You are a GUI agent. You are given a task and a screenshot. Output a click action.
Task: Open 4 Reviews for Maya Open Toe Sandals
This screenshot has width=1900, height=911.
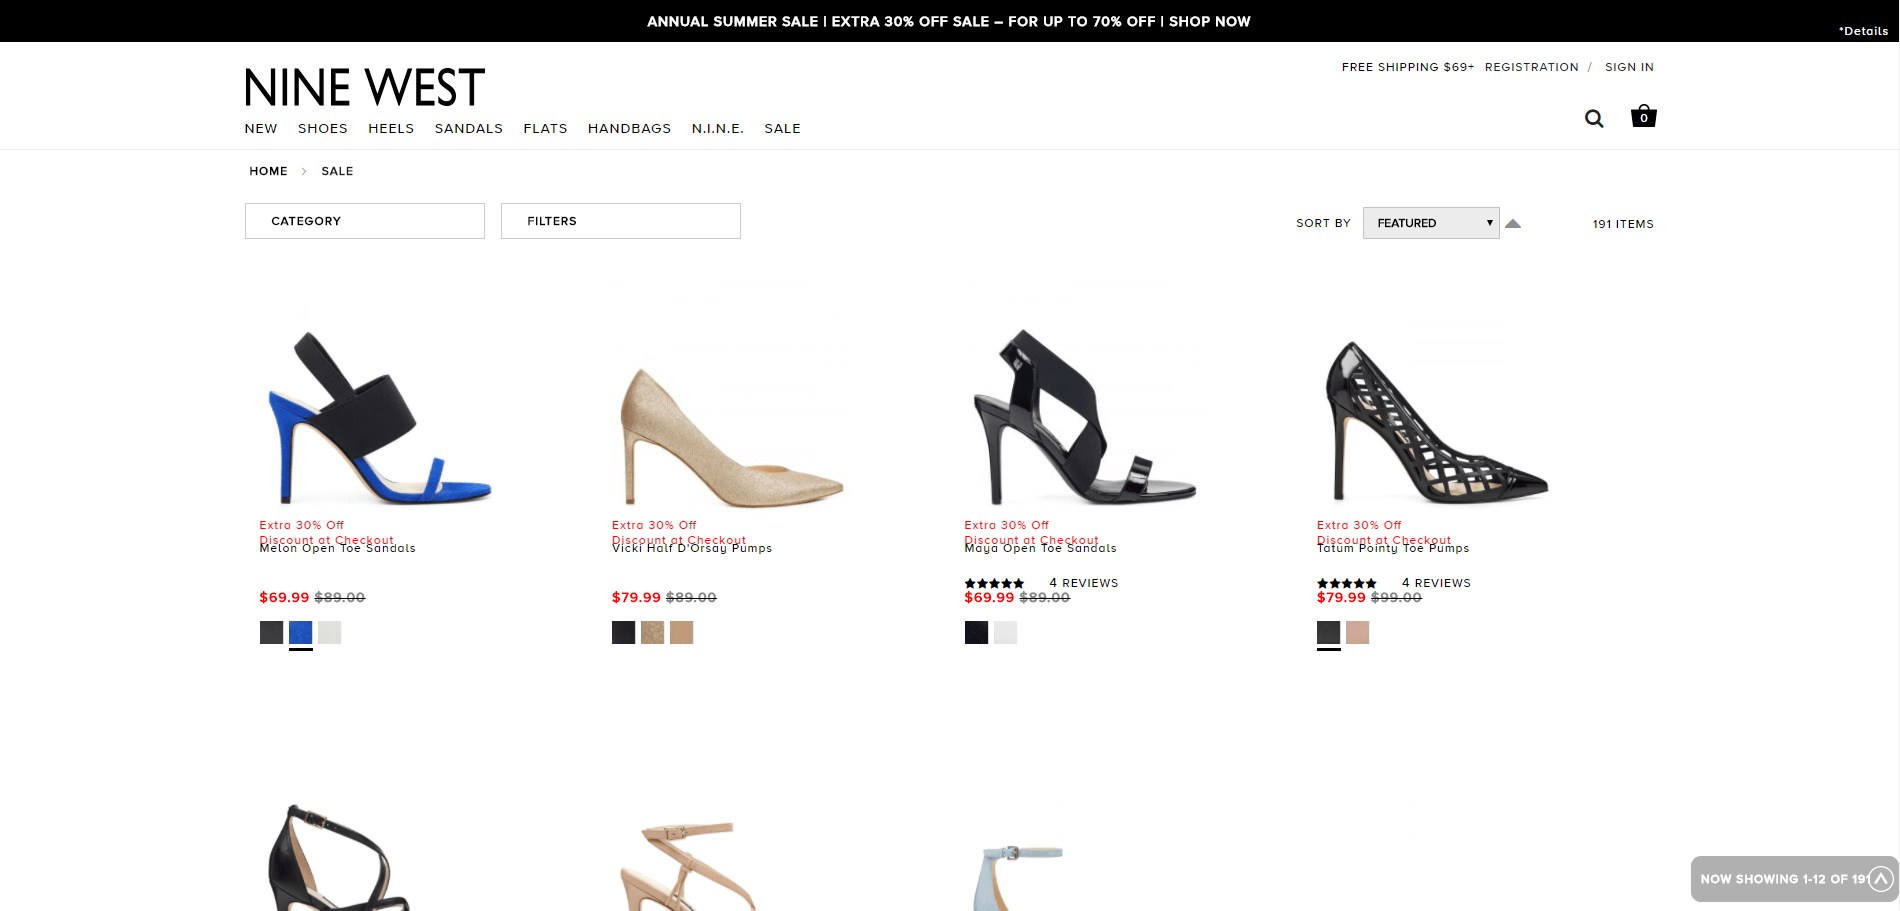tap(1084, 583)
